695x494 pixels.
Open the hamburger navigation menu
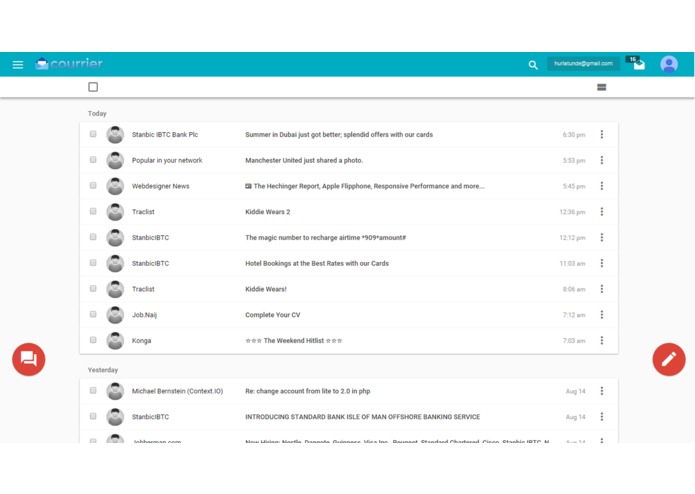tap(18, 65)
